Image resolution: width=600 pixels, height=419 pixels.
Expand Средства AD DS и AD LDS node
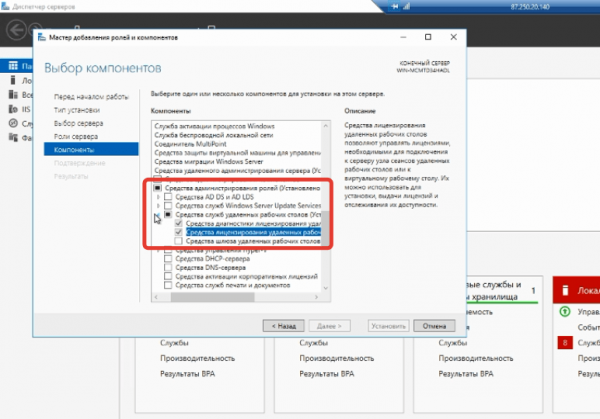(x=158, y=197)
